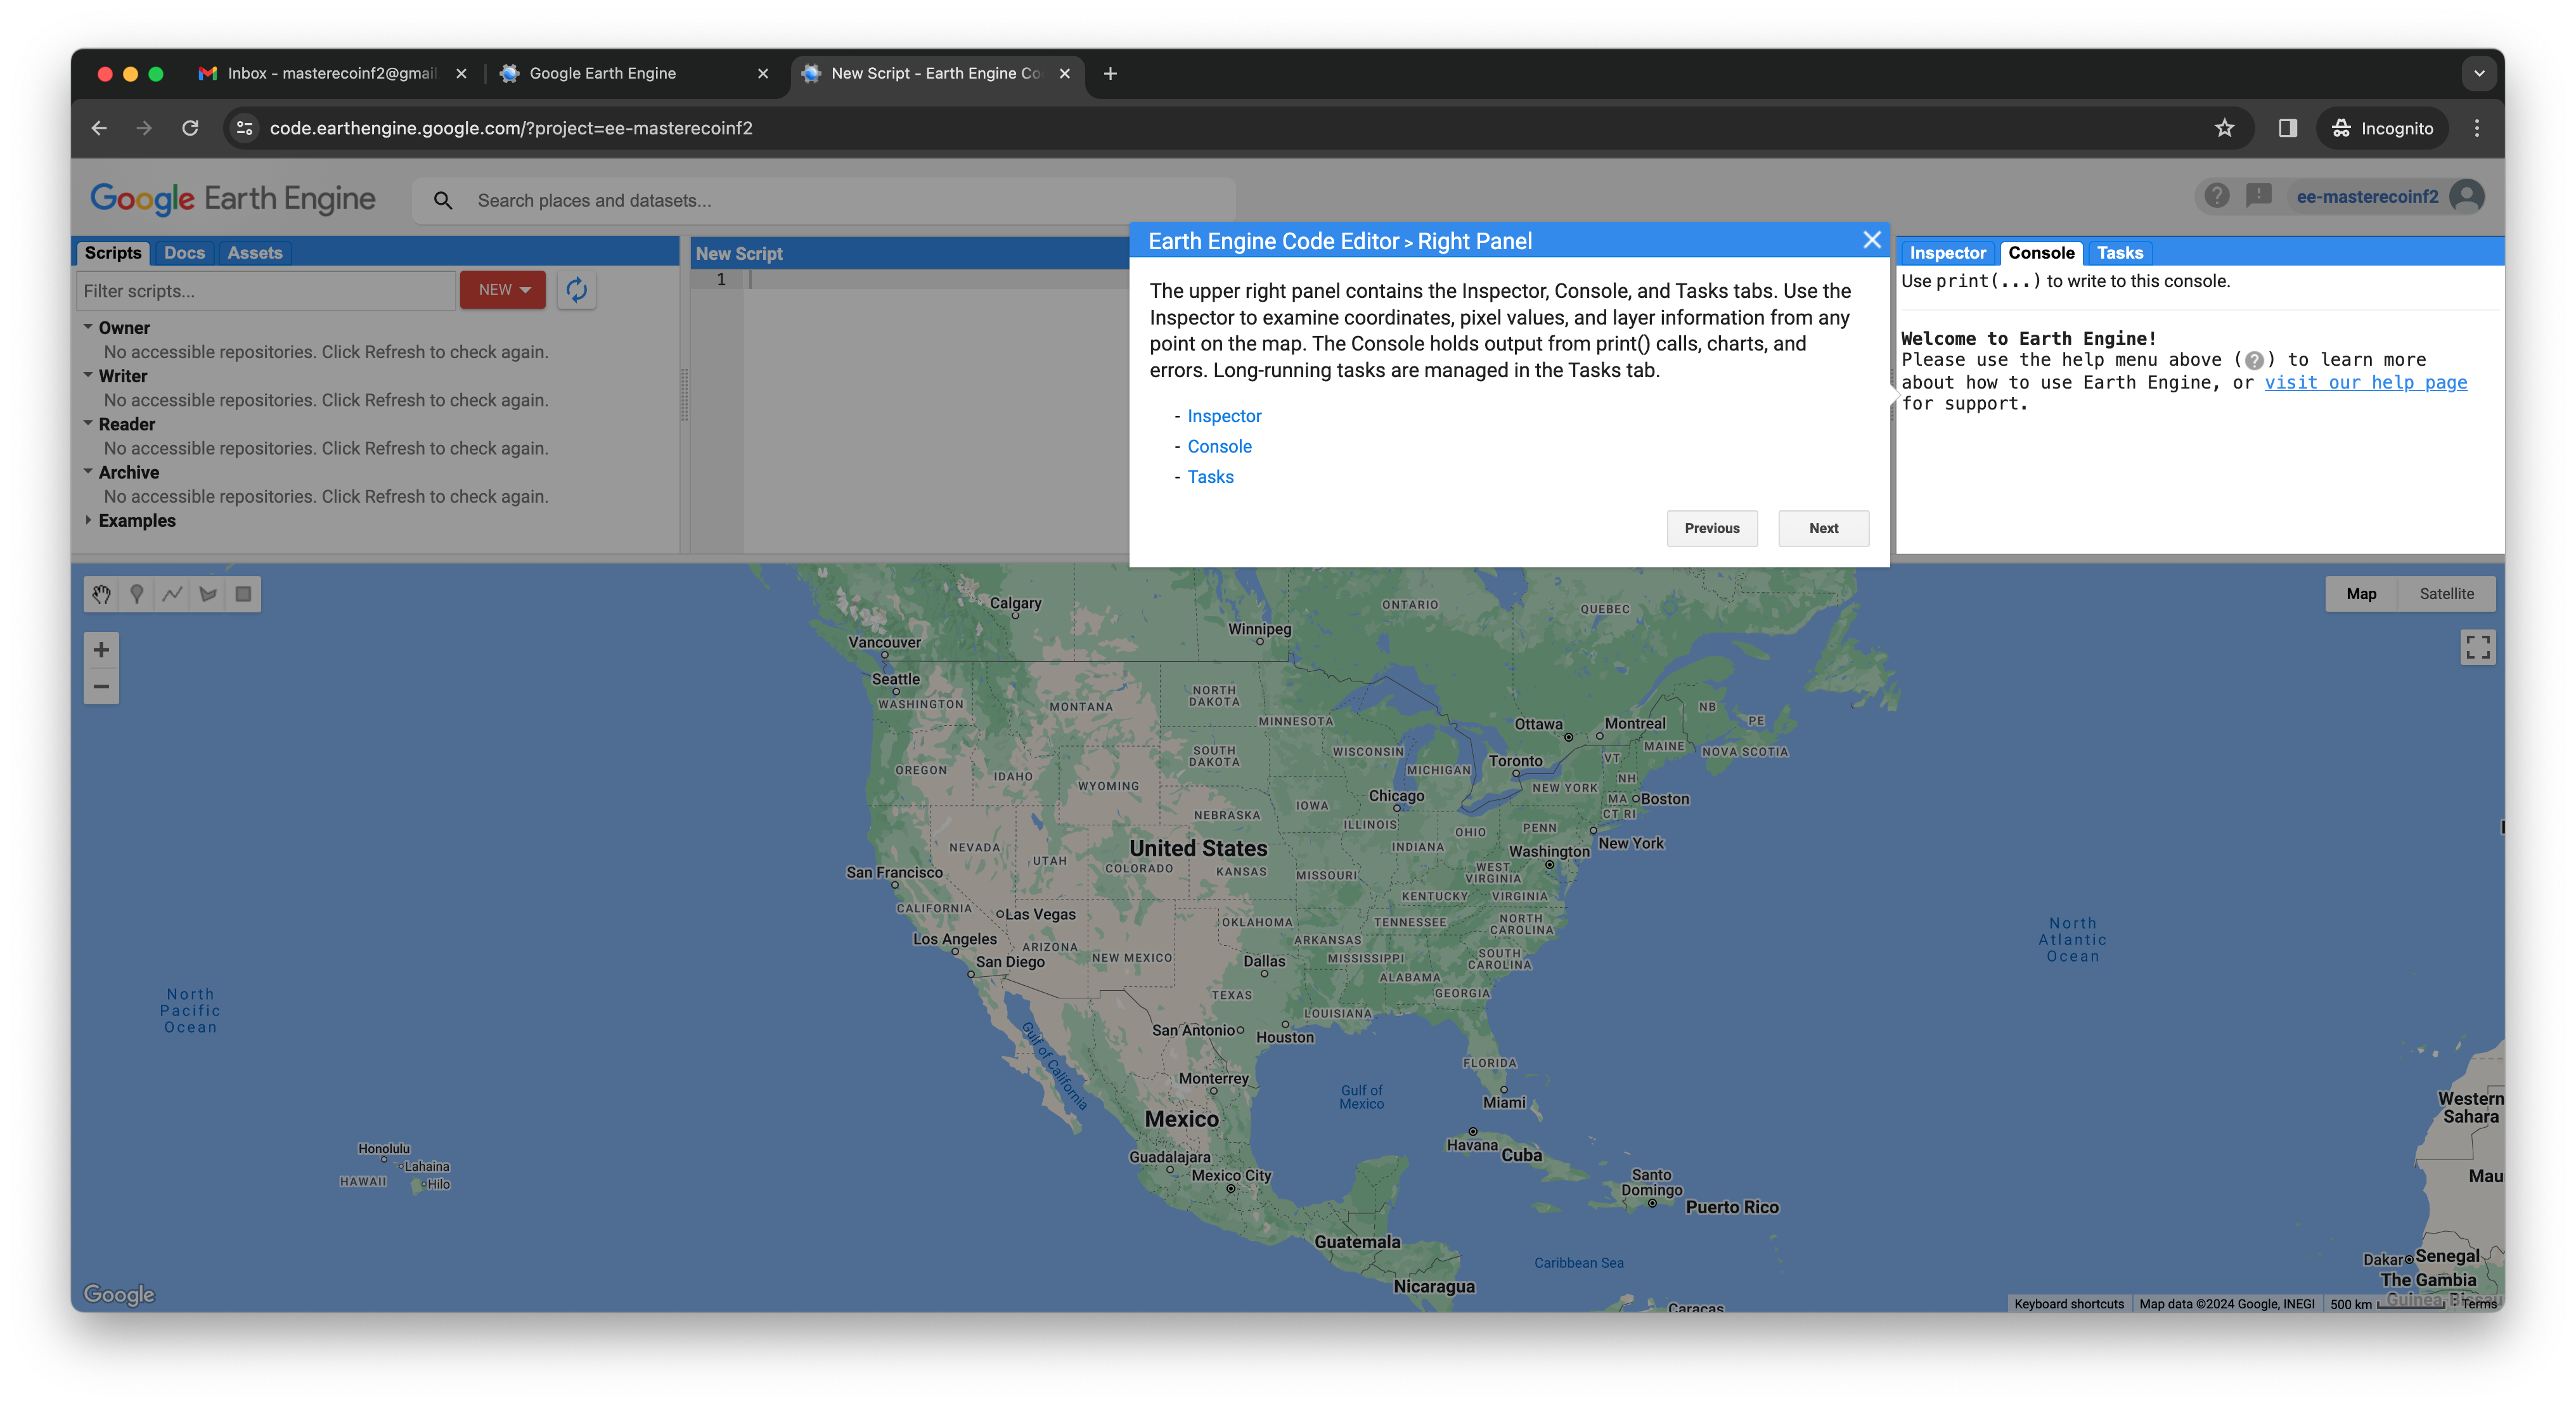The width and height of the screenshot is (2576, 1406).
Task: Switch to the Assets tab
Action: [254, 253]
